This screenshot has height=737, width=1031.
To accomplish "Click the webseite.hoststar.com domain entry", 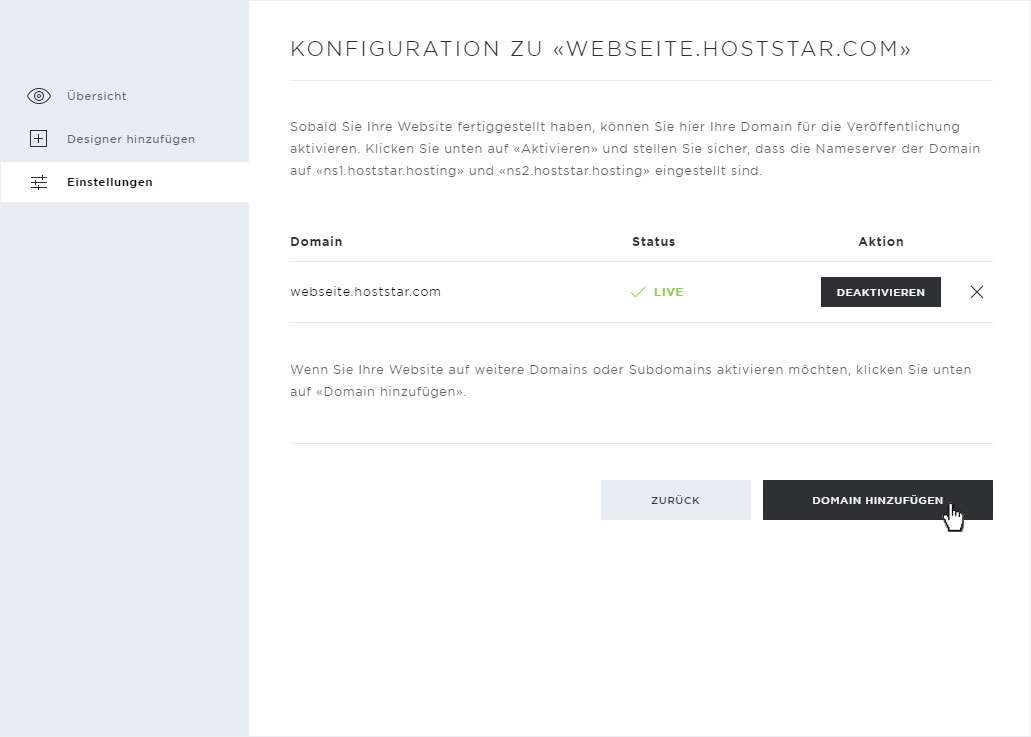I will point(365,292).
